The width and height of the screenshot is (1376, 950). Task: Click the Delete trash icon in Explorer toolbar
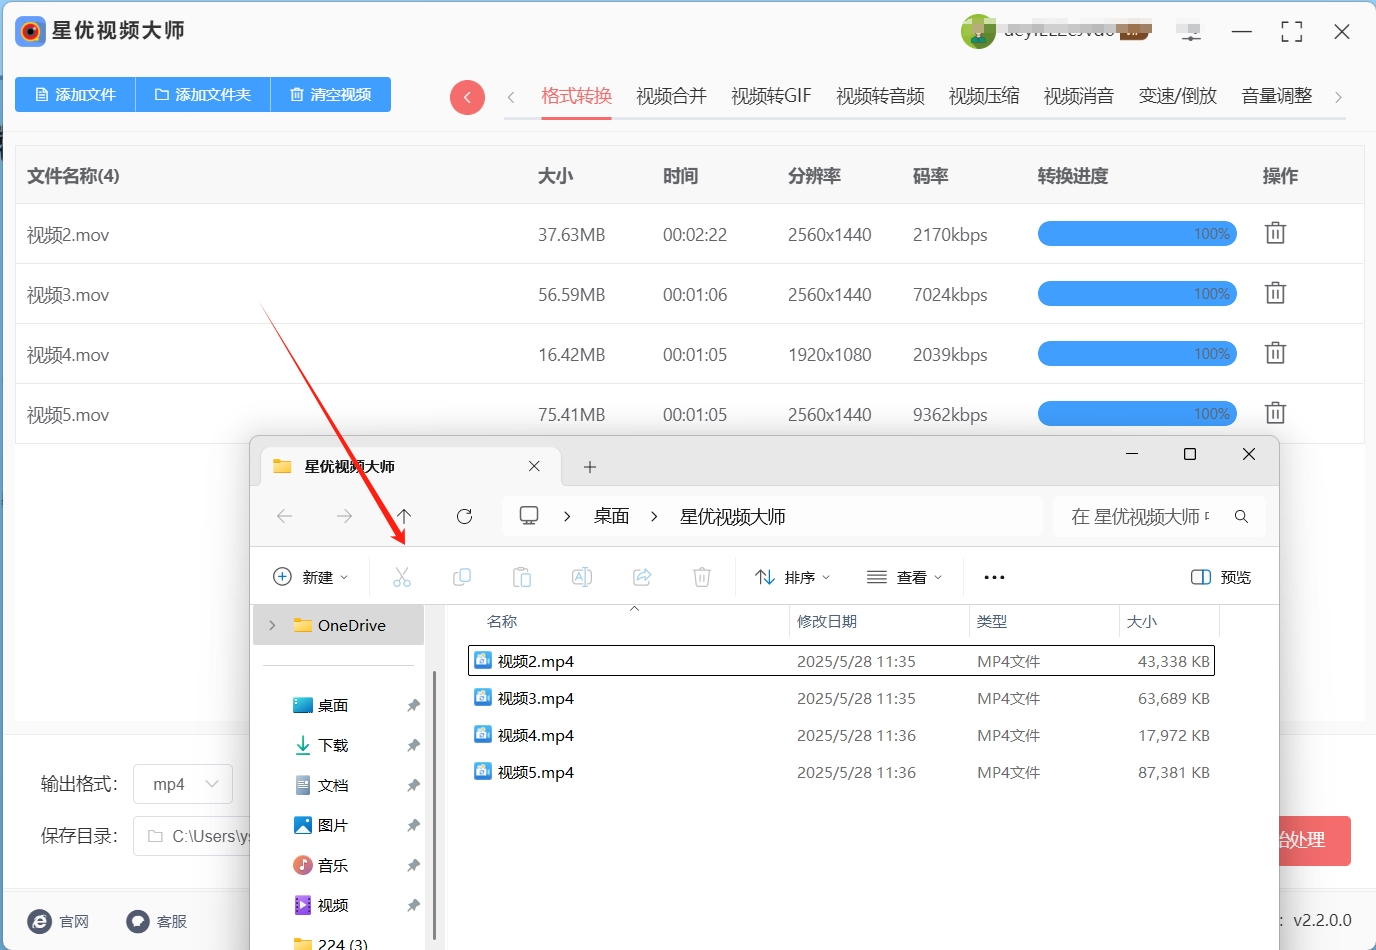702,577
